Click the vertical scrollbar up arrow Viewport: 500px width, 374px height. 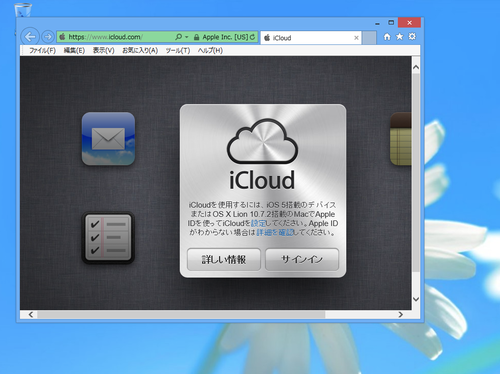coord(416,67)
